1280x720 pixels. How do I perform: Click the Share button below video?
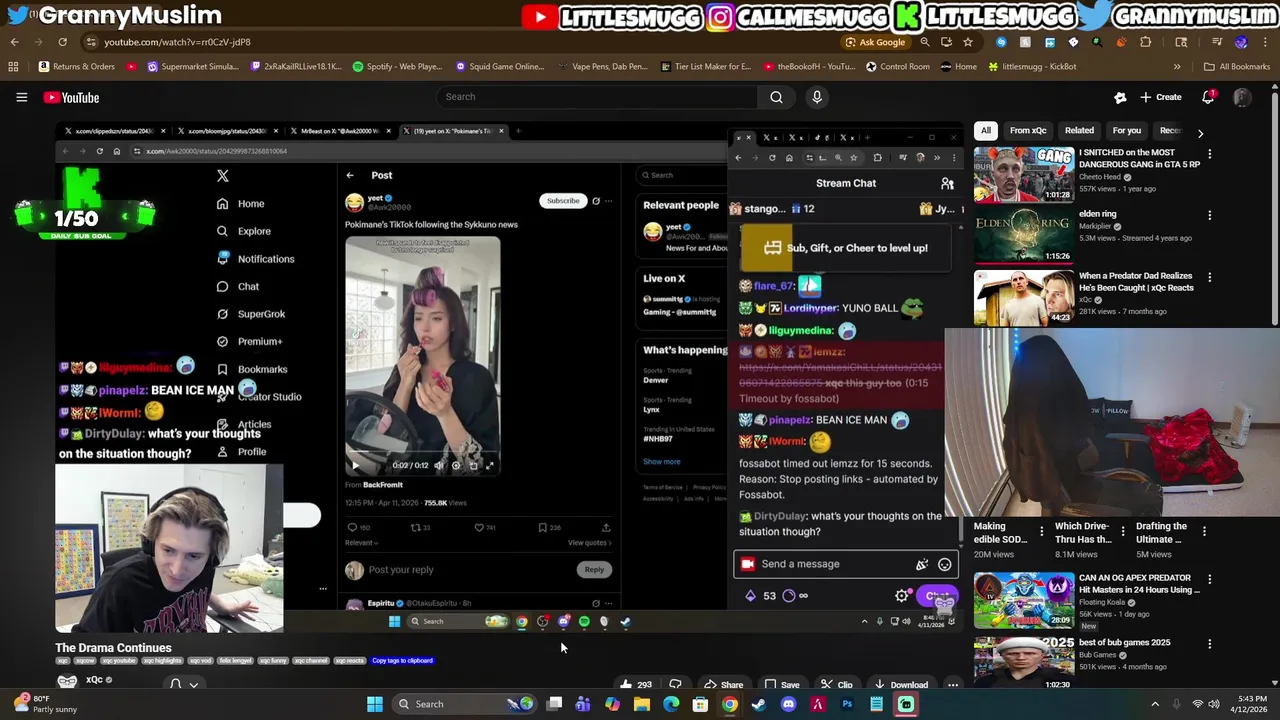[723, 685]
